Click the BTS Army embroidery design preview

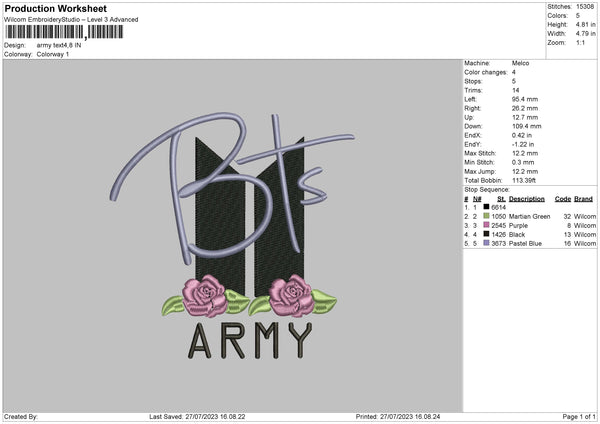(x=233, y=236)
